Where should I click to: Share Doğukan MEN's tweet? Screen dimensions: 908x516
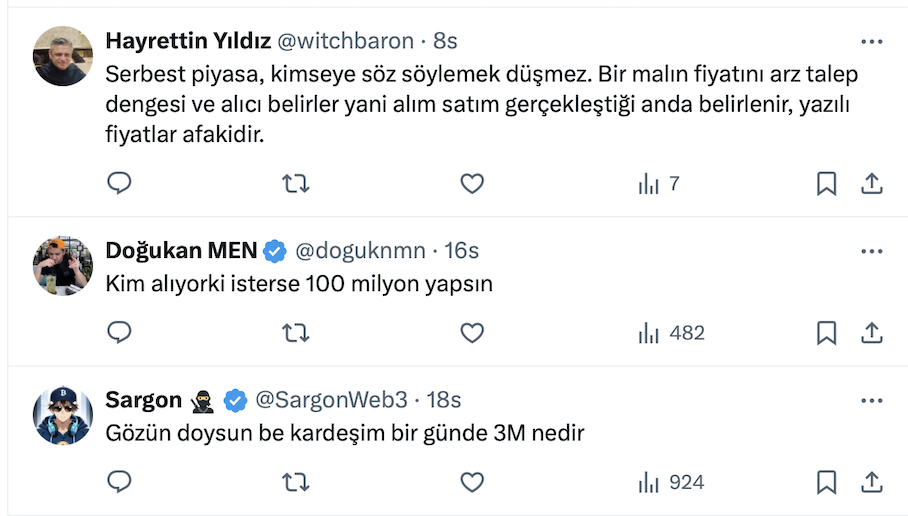point(871,332)
